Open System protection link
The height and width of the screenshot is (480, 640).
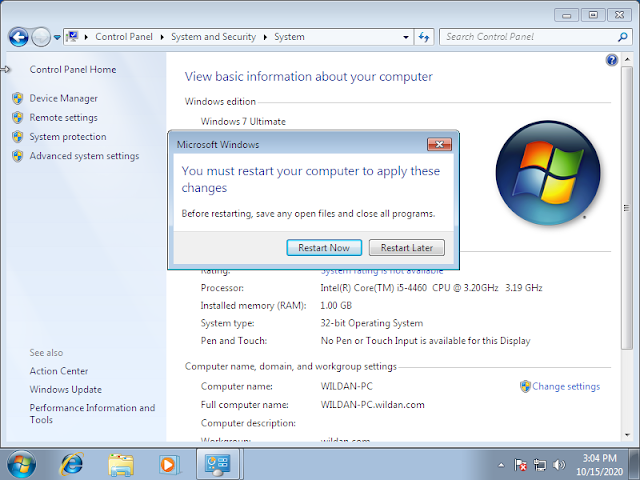tap(68, 137)
